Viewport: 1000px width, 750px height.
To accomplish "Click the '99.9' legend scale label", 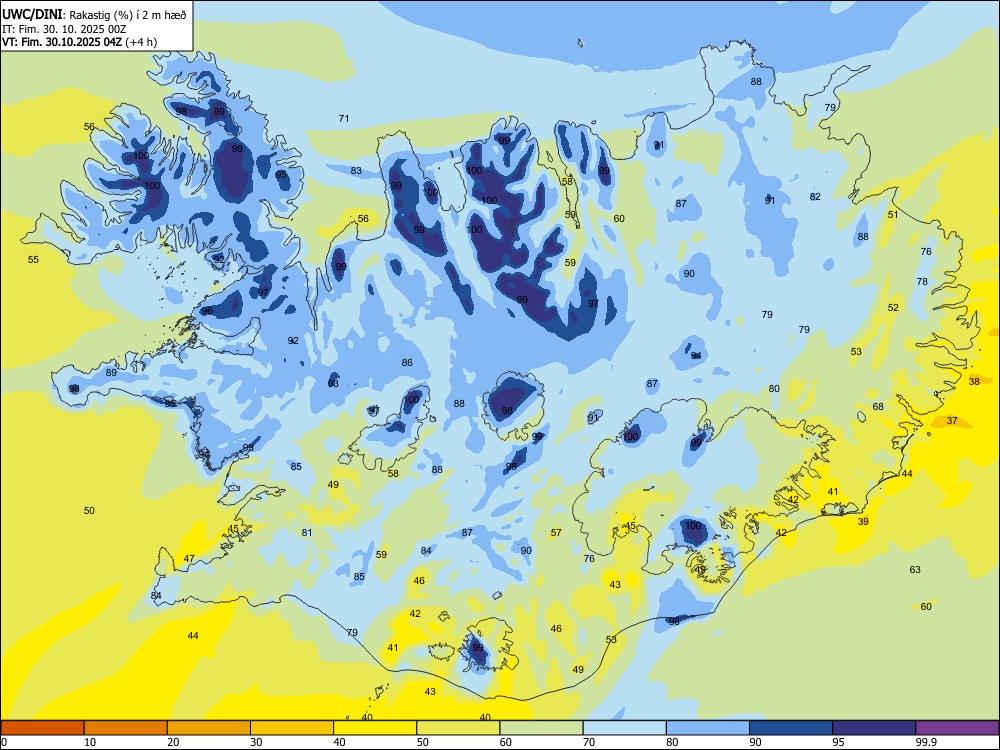I will (x=926, y=742).
